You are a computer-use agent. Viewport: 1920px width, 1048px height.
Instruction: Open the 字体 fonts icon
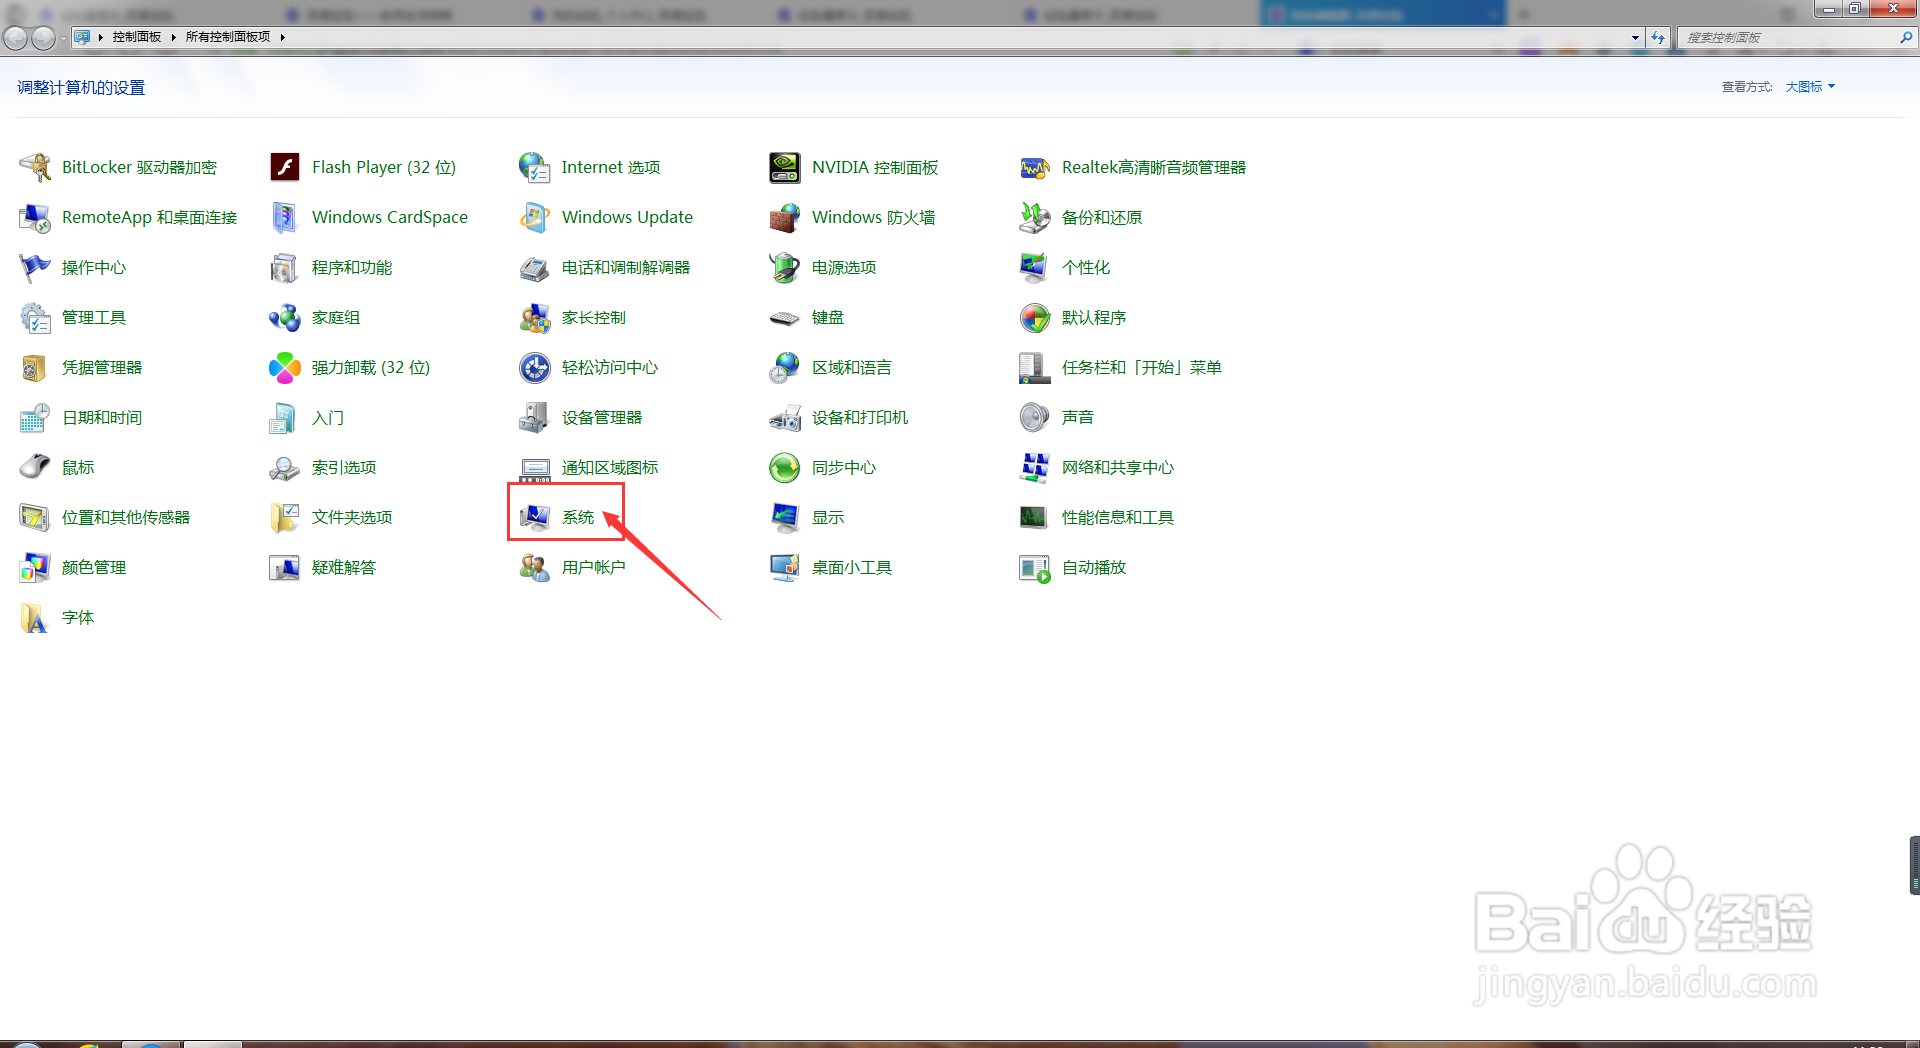click(35, 617)
